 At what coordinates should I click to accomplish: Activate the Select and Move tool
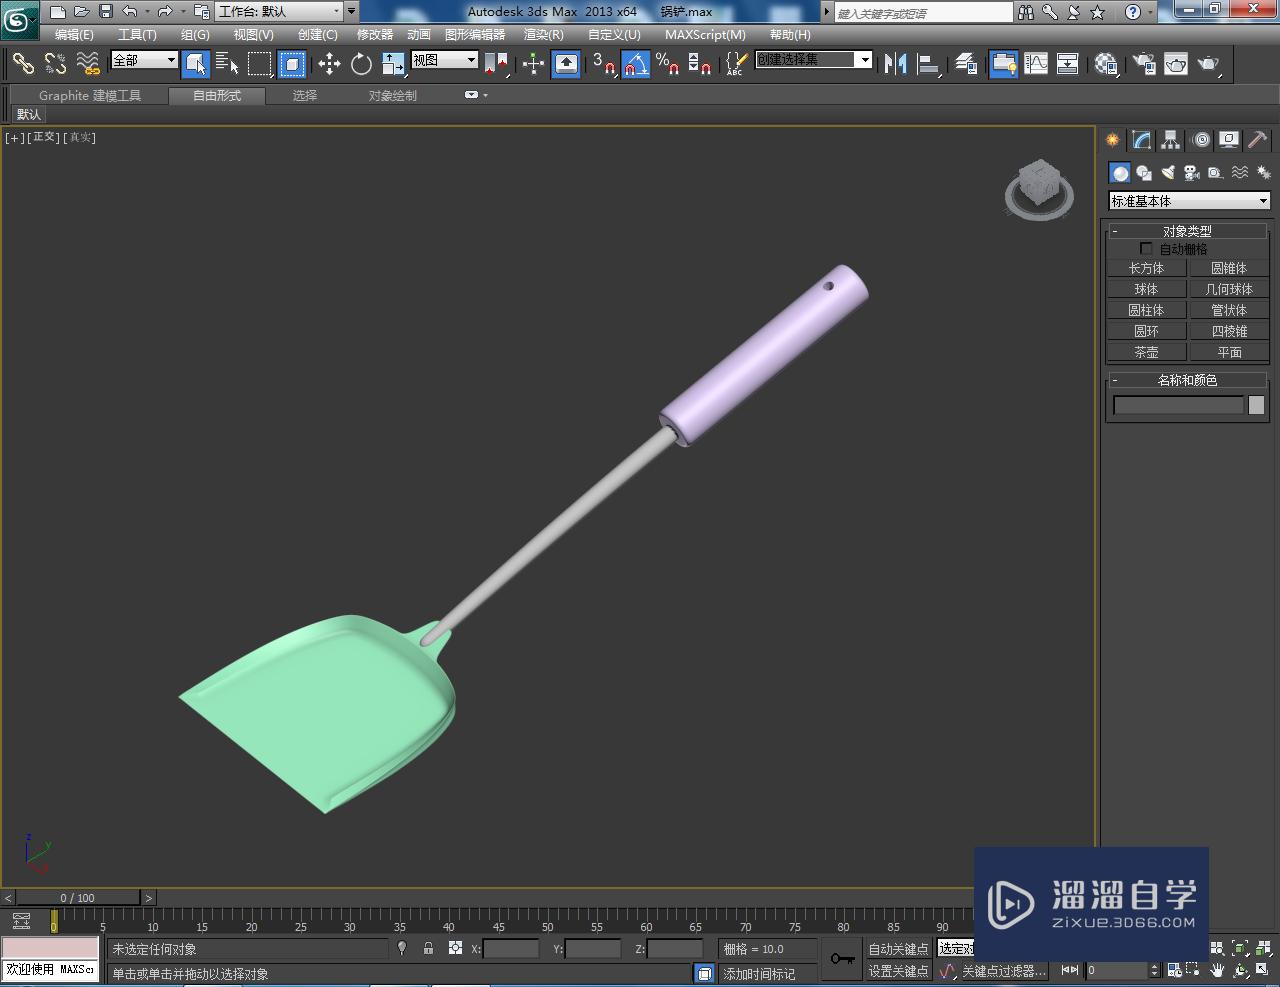click(329, 64)
